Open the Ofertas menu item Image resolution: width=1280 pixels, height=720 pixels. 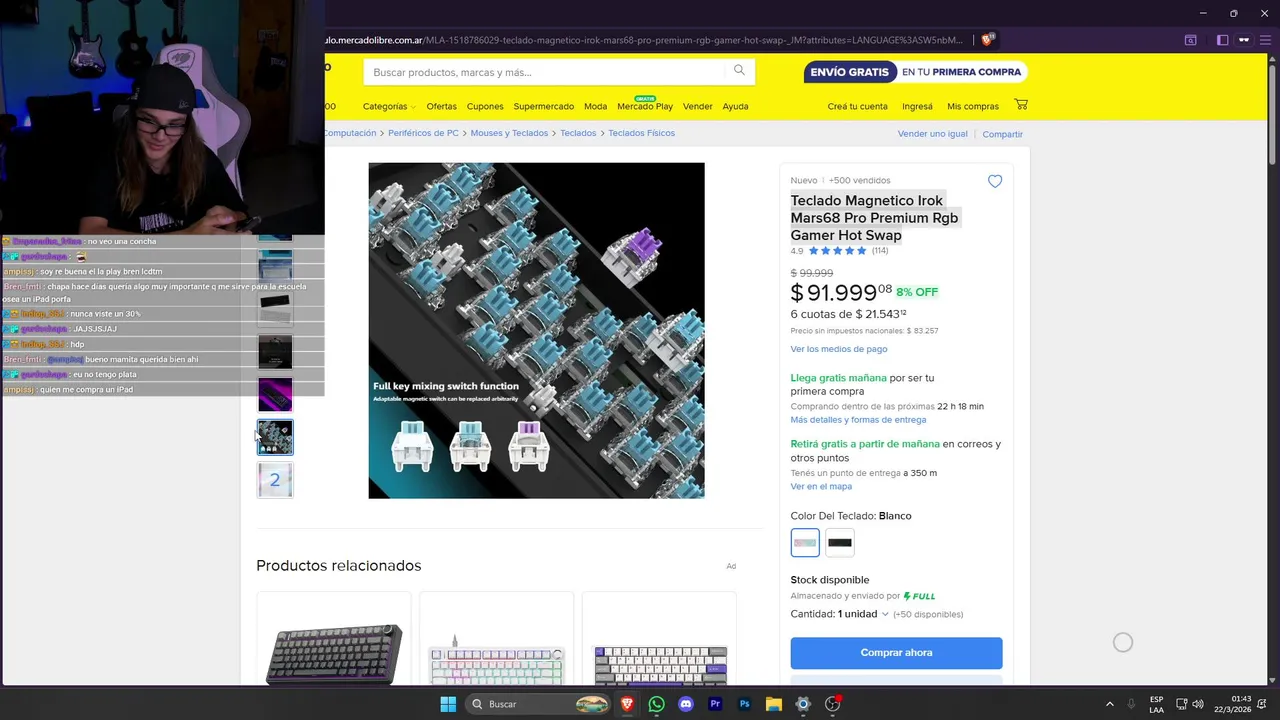click(x=441, y=106)
